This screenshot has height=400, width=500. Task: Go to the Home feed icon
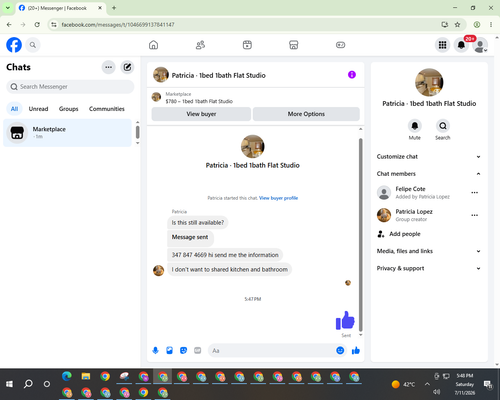coord(153,45)
